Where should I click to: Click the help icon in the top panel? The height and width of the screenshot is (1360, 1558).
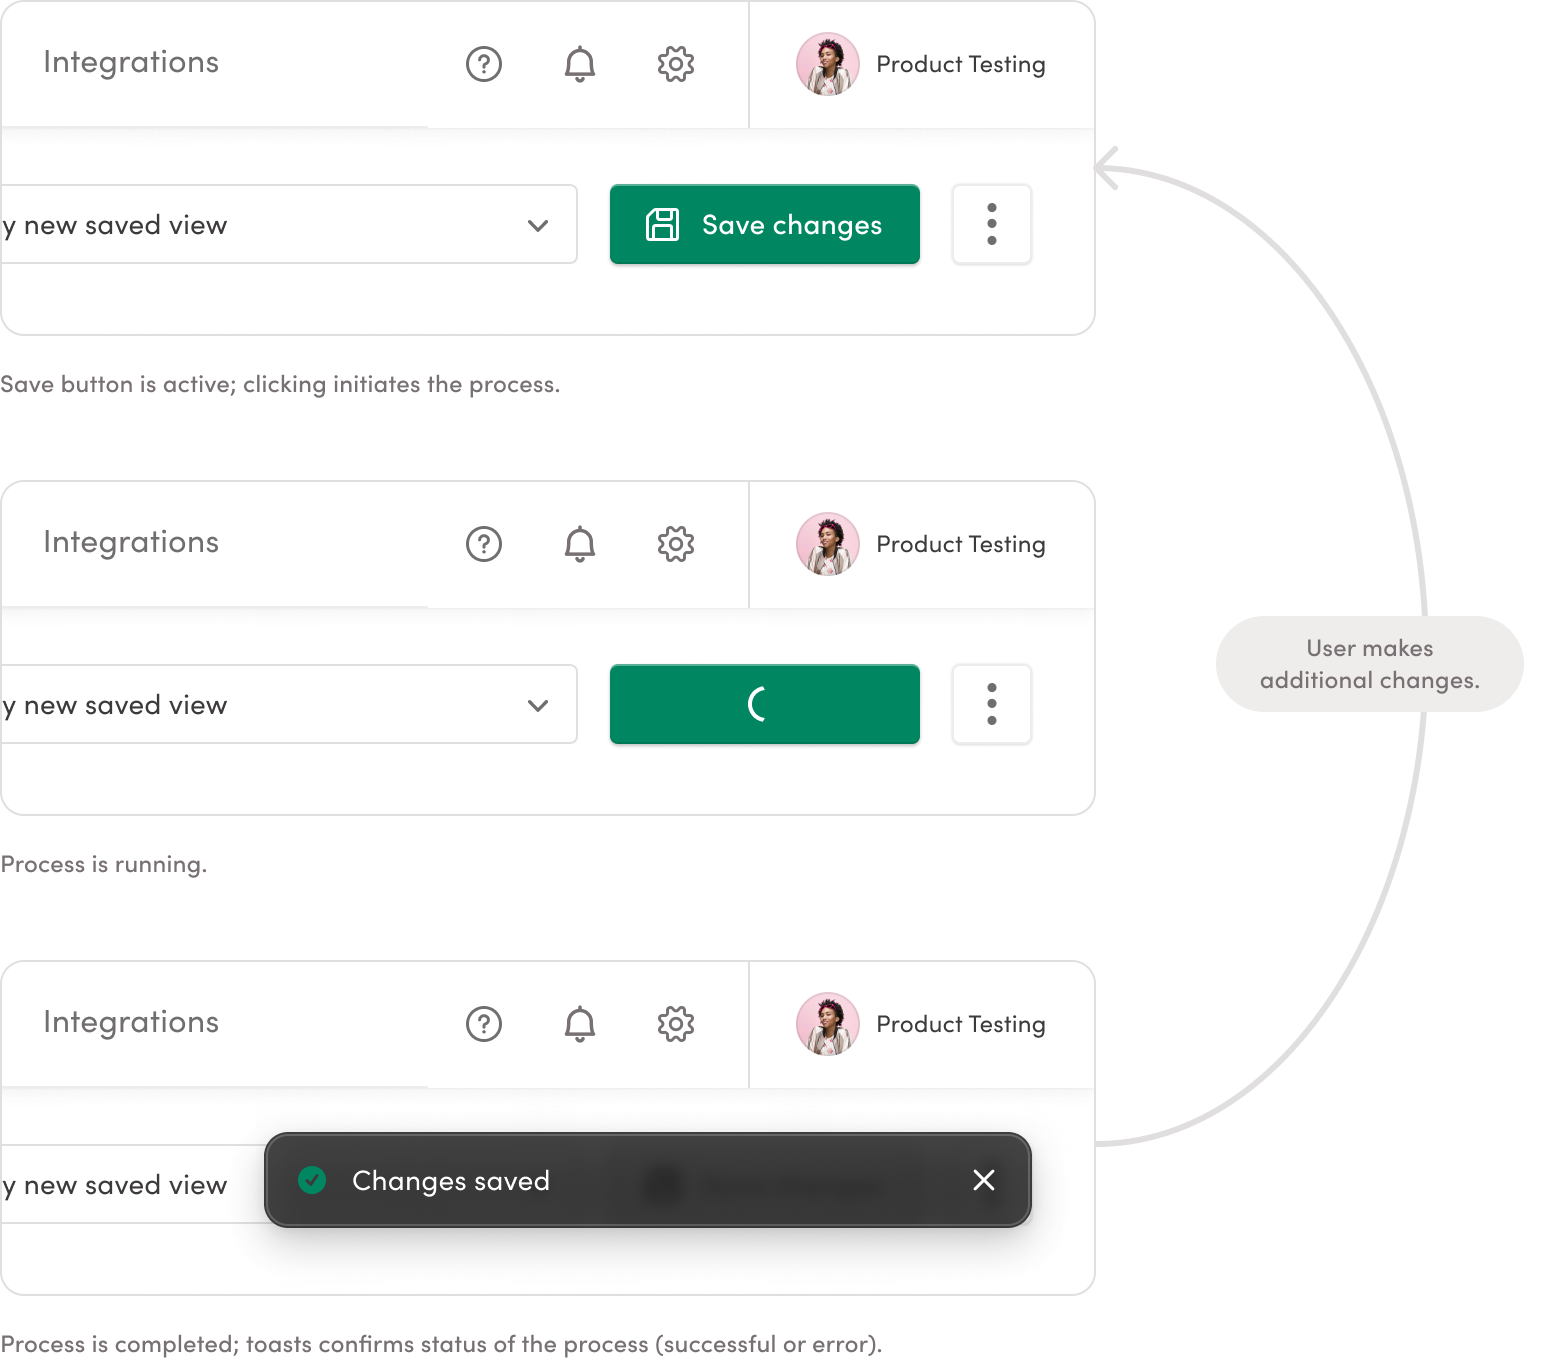point(484,64)
